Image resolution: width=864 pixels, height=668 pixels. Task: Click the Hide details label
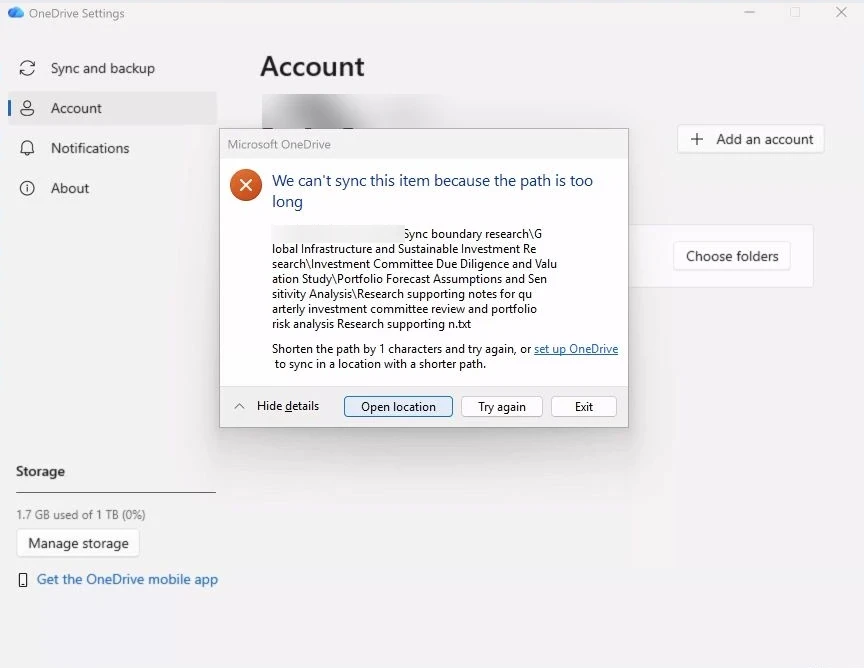tap(288, 406)
